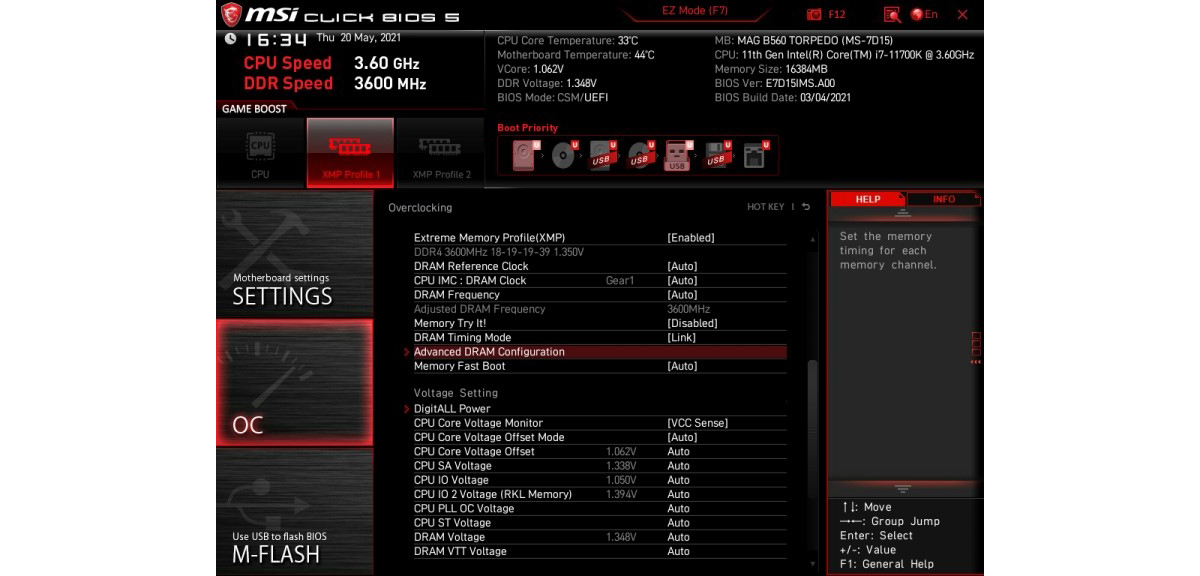The width and height of the screenshot is (1200, 576).
Task: Select CPU IO 2 Voltage (RKL Memory) Auto
Action: point(678,494)
